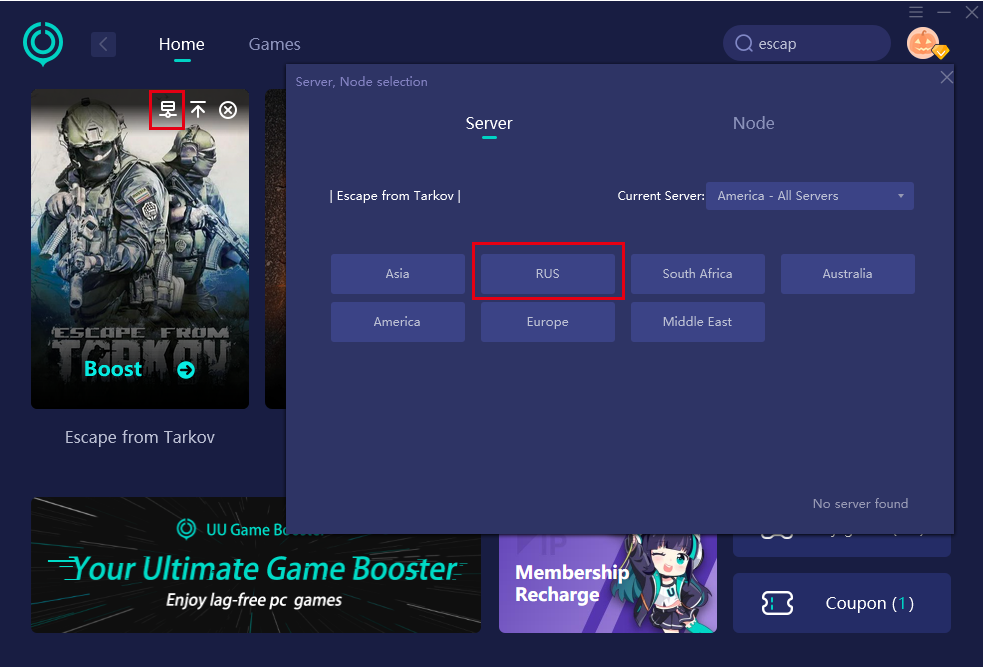Open the hamburger menu in title bar
Image resolution: width=983 pixels, height=667 pixels.
[x=915, y=12]
